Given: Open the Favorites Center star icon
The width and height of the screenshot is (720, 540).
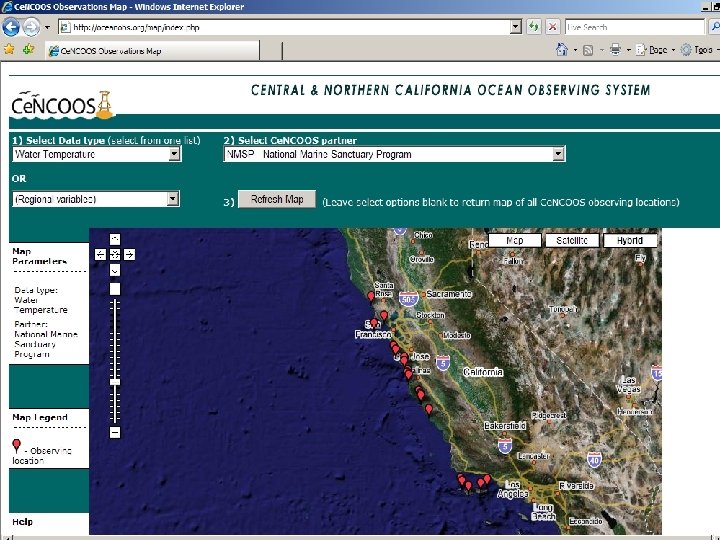Looking at the screenshot, I should [x=9, y=50].
